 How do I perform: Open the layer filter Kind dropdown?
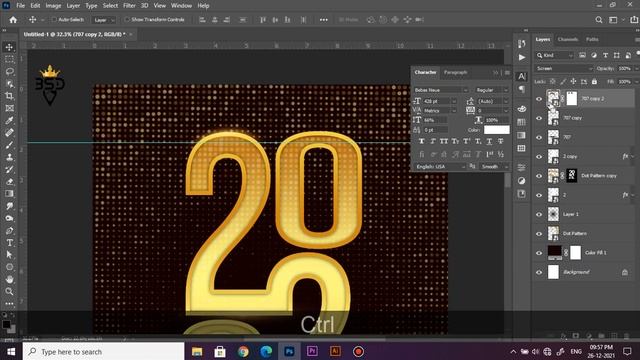tap(555, 55)
